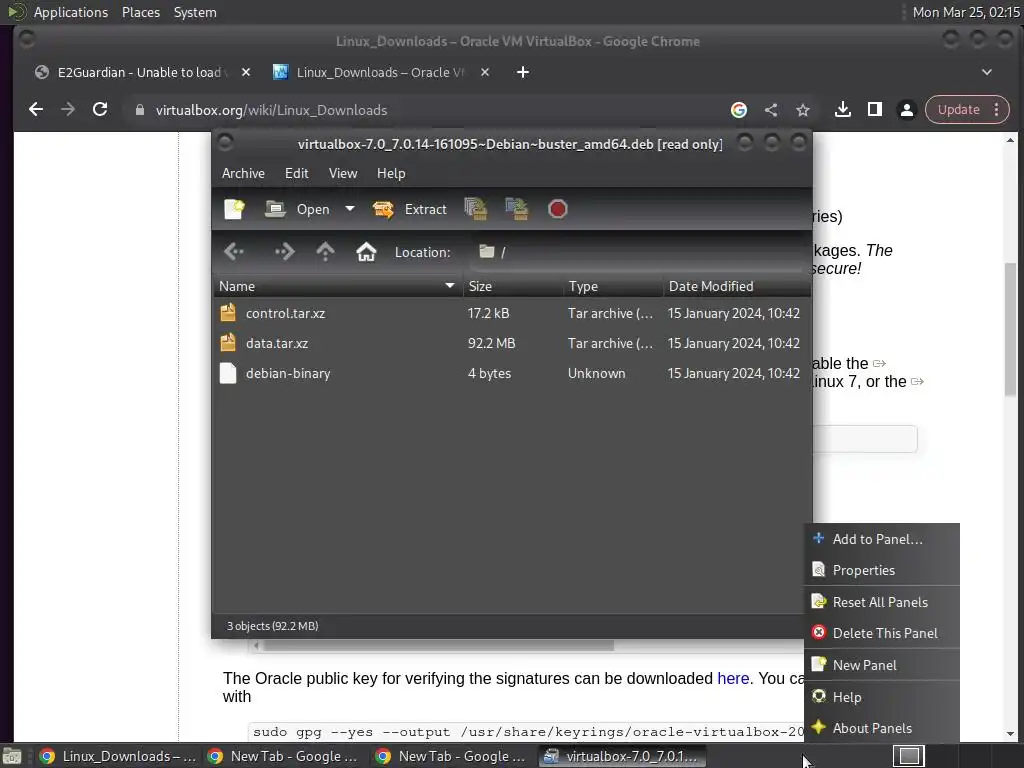The image size is (1024, 768).
Task: Click the share page icon
Action: [x=771, y=110]
